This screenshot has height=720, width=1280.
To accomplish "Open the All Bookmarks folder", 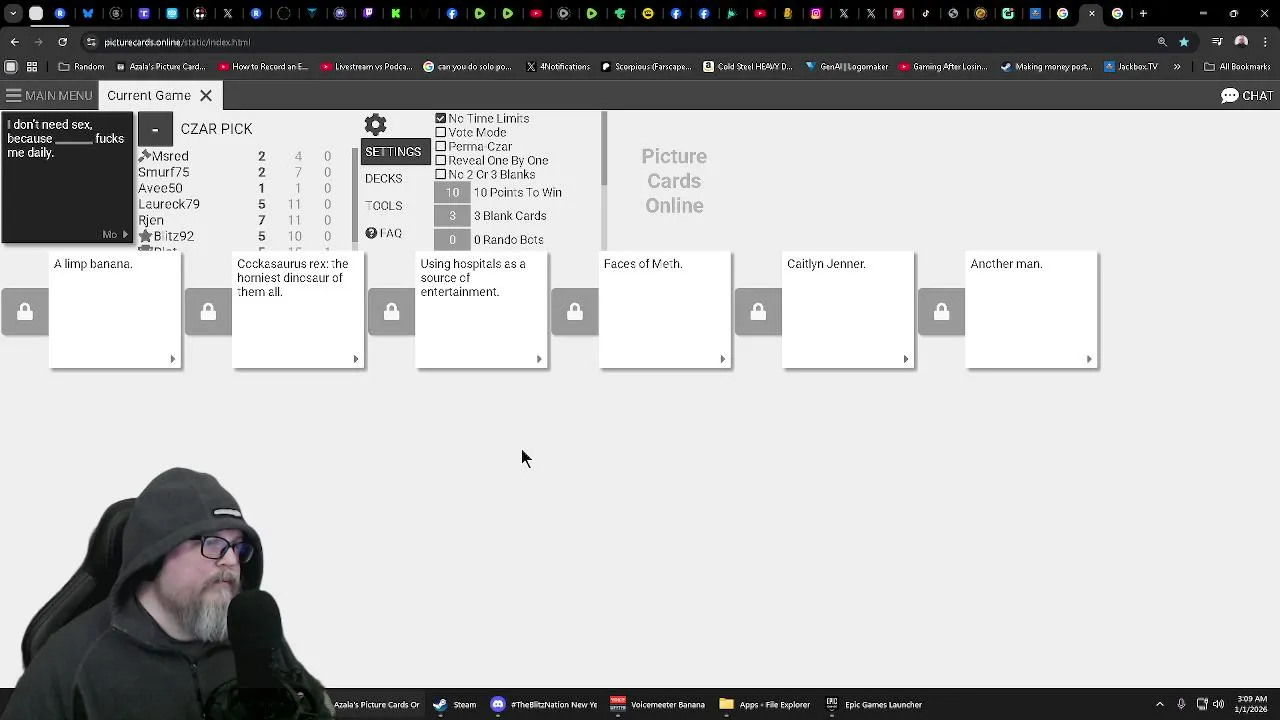I will 1237,67.
